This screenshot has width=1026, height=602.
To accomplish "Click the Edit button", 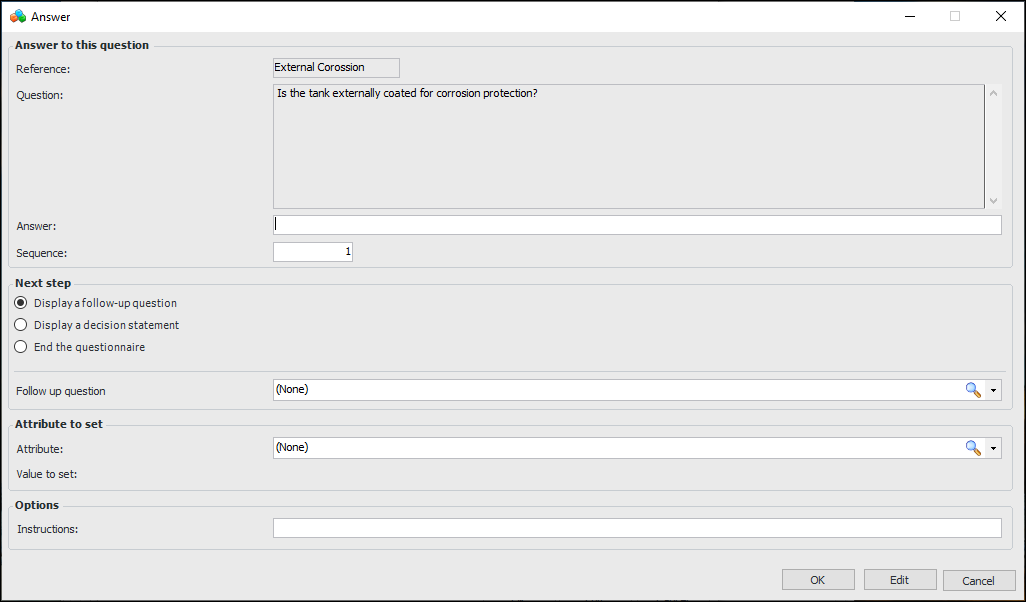I will tap(900, 580).
